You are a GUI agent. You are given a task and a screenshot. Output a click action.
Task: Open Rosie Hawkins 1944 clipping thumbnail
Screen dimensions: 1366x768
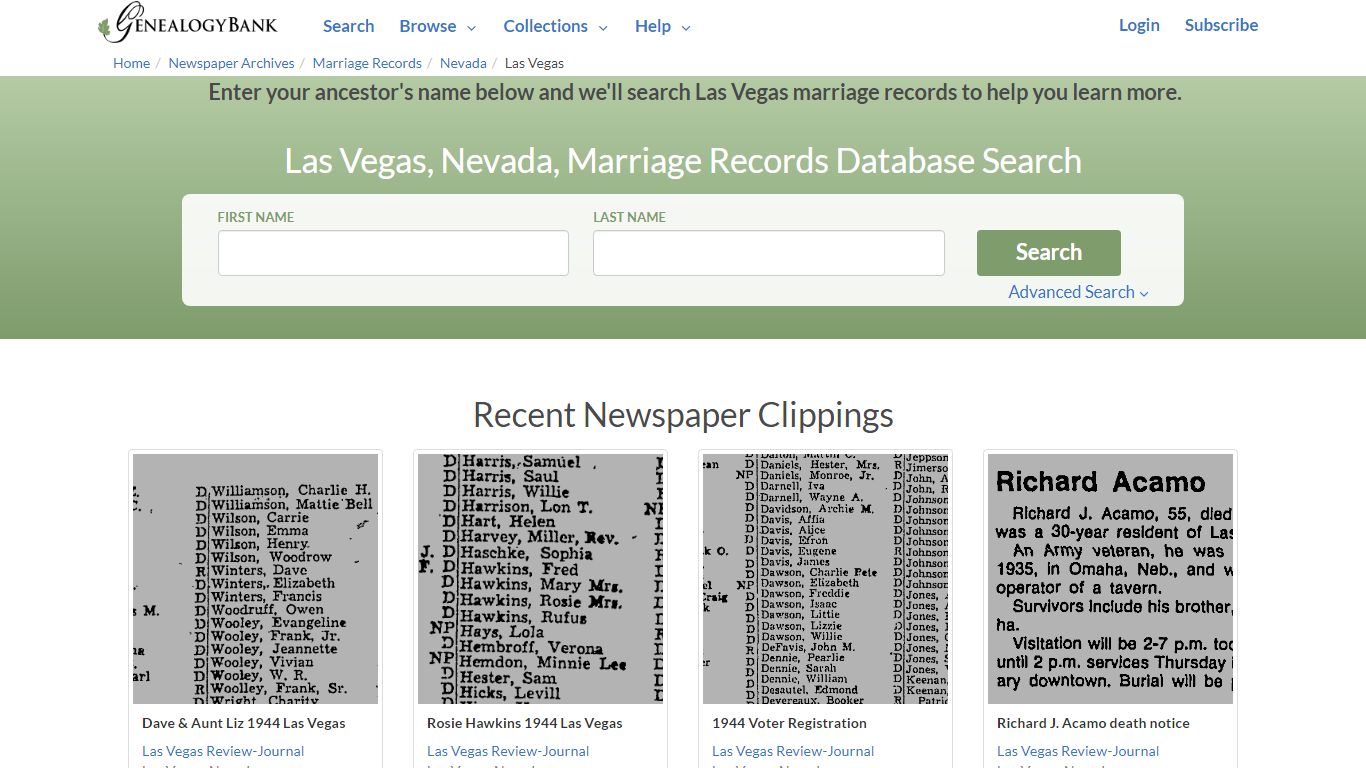pyautogui.click(x=540, y=579)
